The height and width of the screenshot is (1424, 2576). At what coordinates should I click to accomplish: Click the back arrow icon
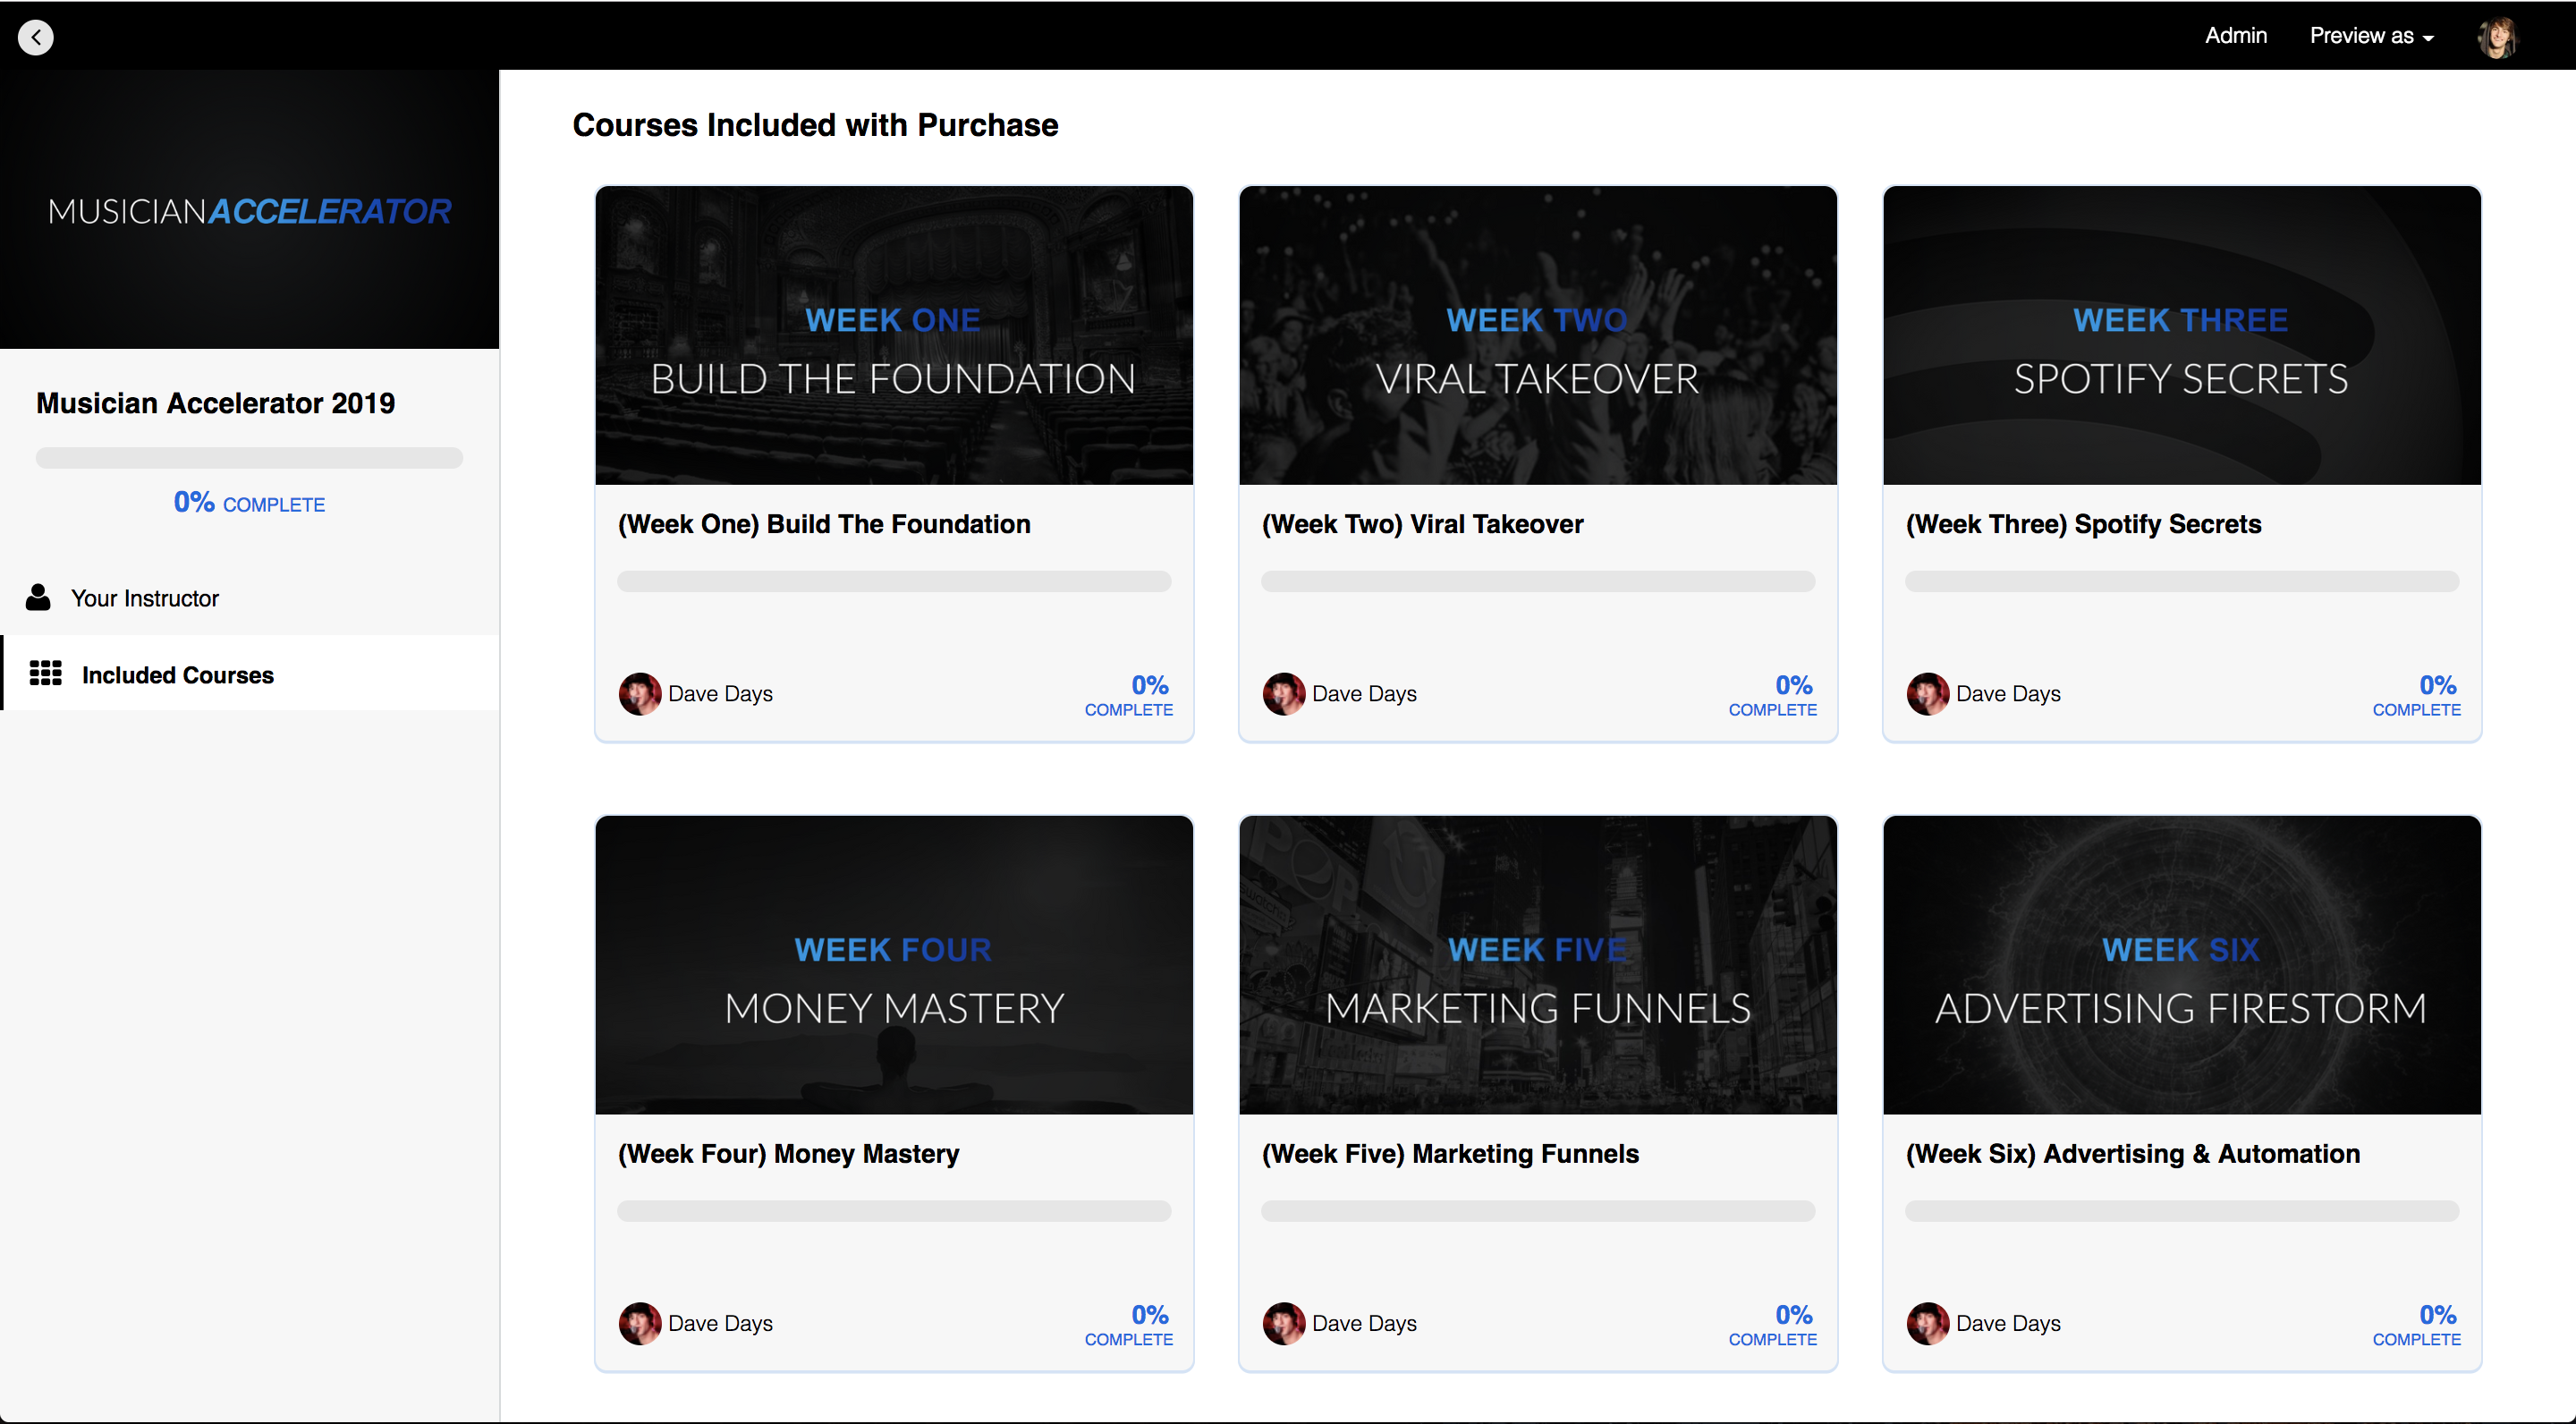point(36,37)
